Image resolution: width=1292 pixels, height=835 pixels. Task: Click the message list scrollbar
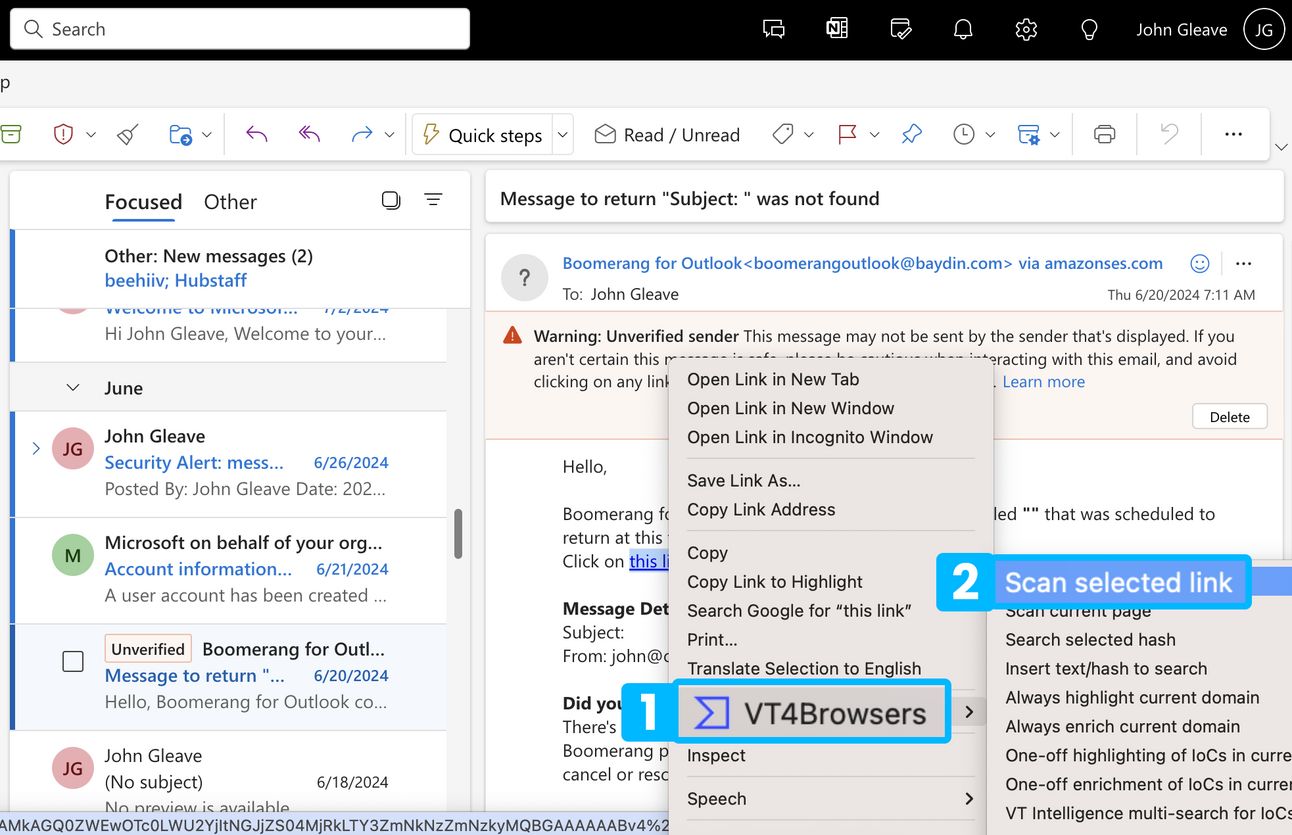pos(458,534)
